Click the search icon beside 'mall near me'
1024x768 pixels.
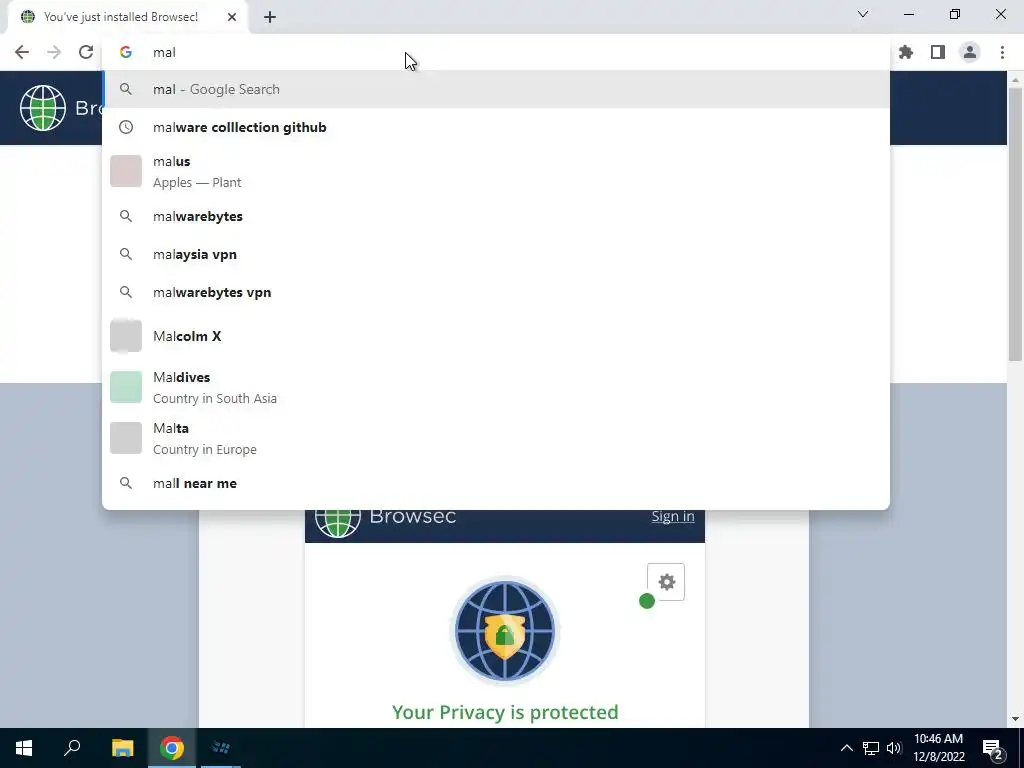pos(126,483)
